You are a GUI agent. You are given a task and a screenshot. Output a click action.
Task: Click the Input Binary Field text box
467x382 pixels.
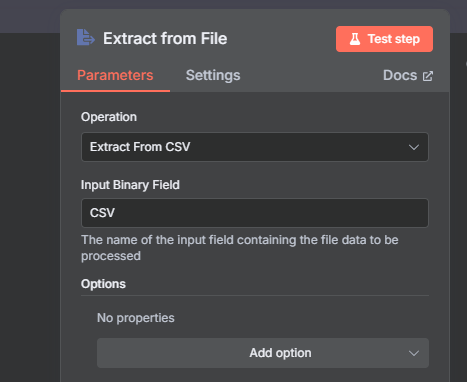pos(255,213)
